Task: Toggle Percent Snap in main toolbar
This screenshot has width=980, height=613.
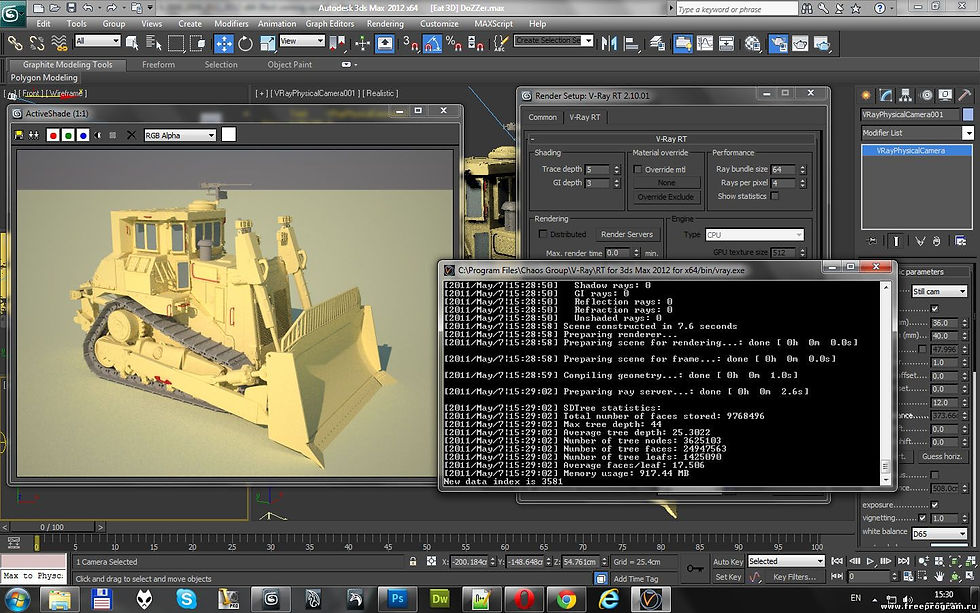Action: pyautogui.click(x=454, y=43)
